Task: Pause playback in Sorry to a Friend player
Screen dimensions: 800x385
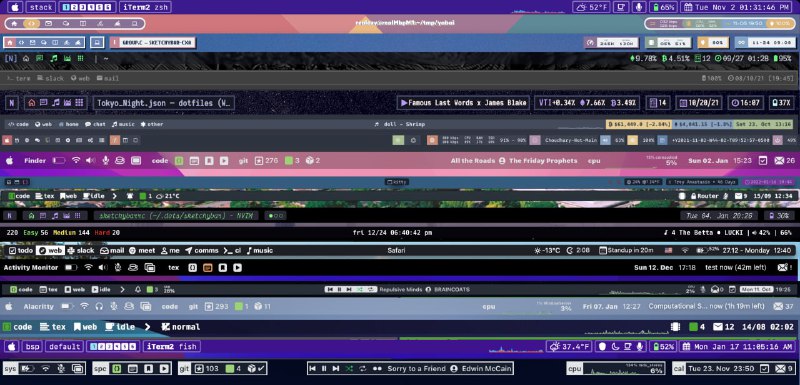Action: click(324, 368)
